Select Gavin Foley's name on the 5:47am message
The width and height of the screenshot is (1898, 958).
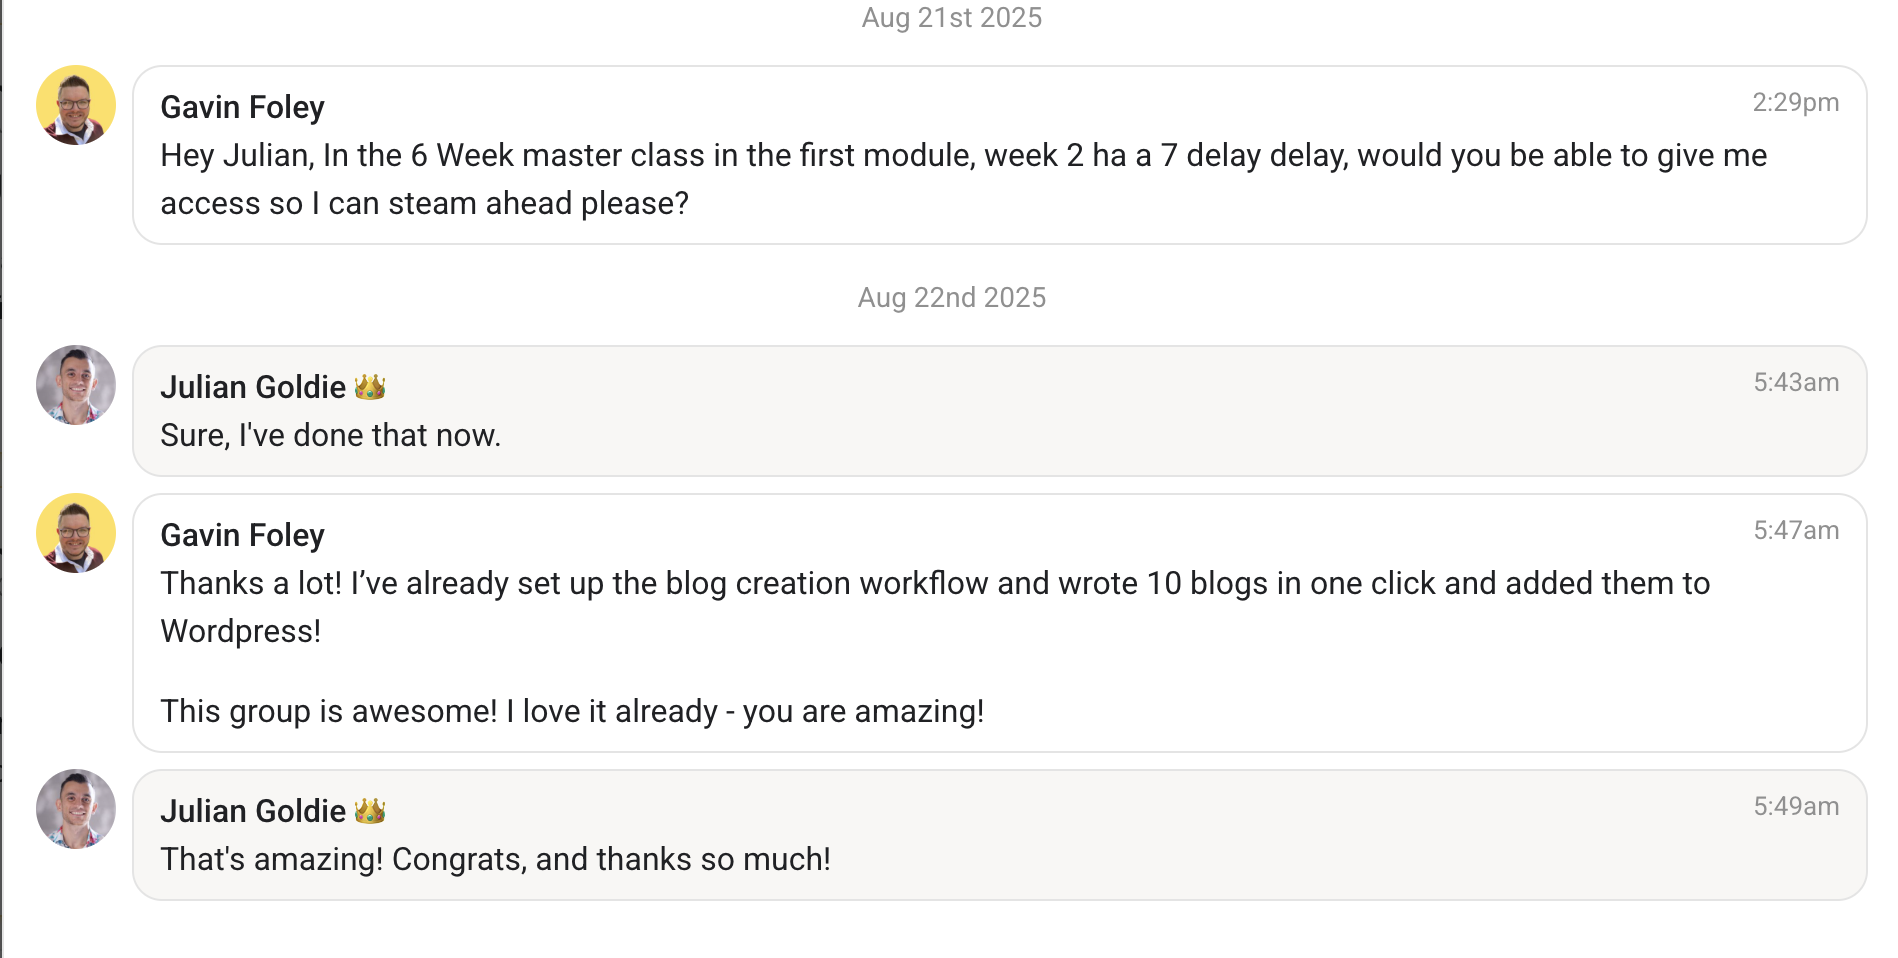243,535
